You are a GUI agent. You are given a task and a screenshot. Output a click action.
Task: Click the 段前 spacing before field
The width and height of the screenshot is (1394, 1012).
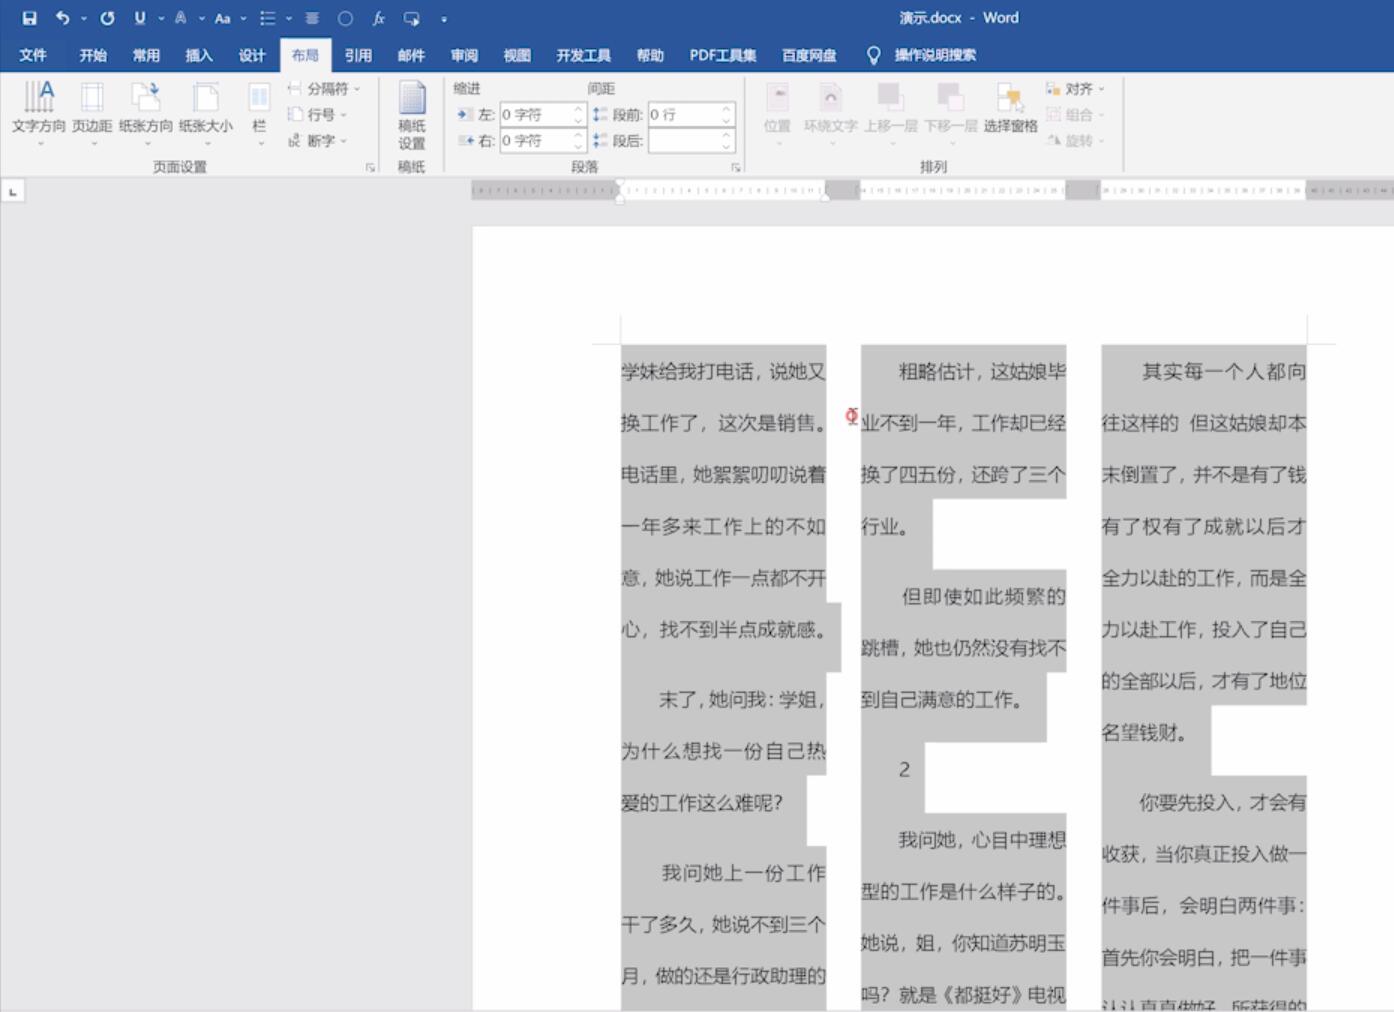tap(684, 115)
